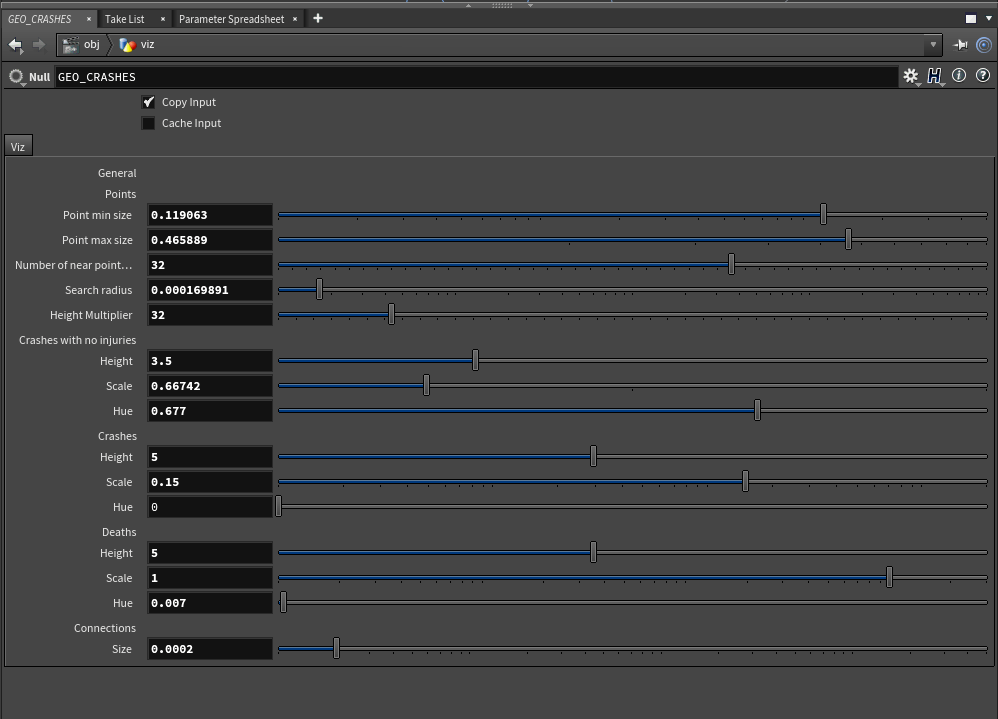Click the Number of near points field
The width and height of the screenshot is (998, 719).
[210, 265]
